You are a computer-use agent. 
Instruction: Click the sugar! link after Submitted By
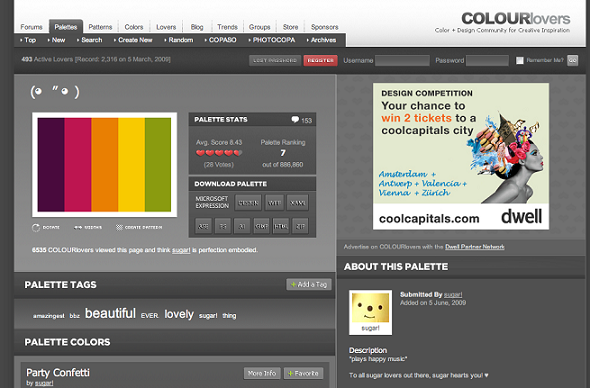453,295
